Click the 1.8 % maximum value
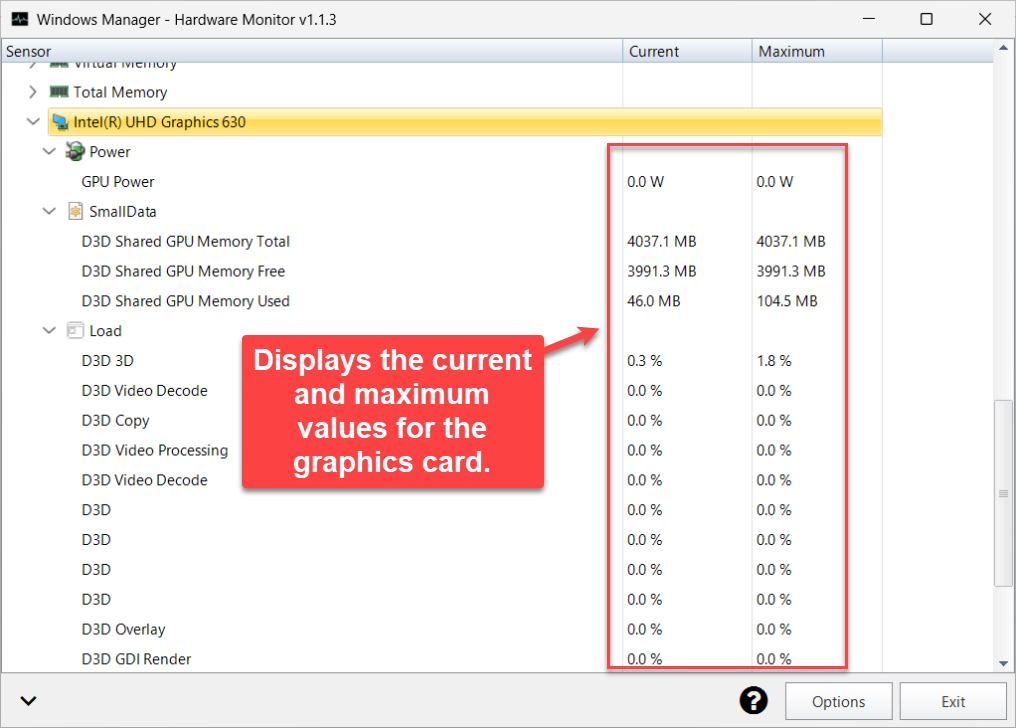Screen dimensions: 1016x728 coord(774,360)
